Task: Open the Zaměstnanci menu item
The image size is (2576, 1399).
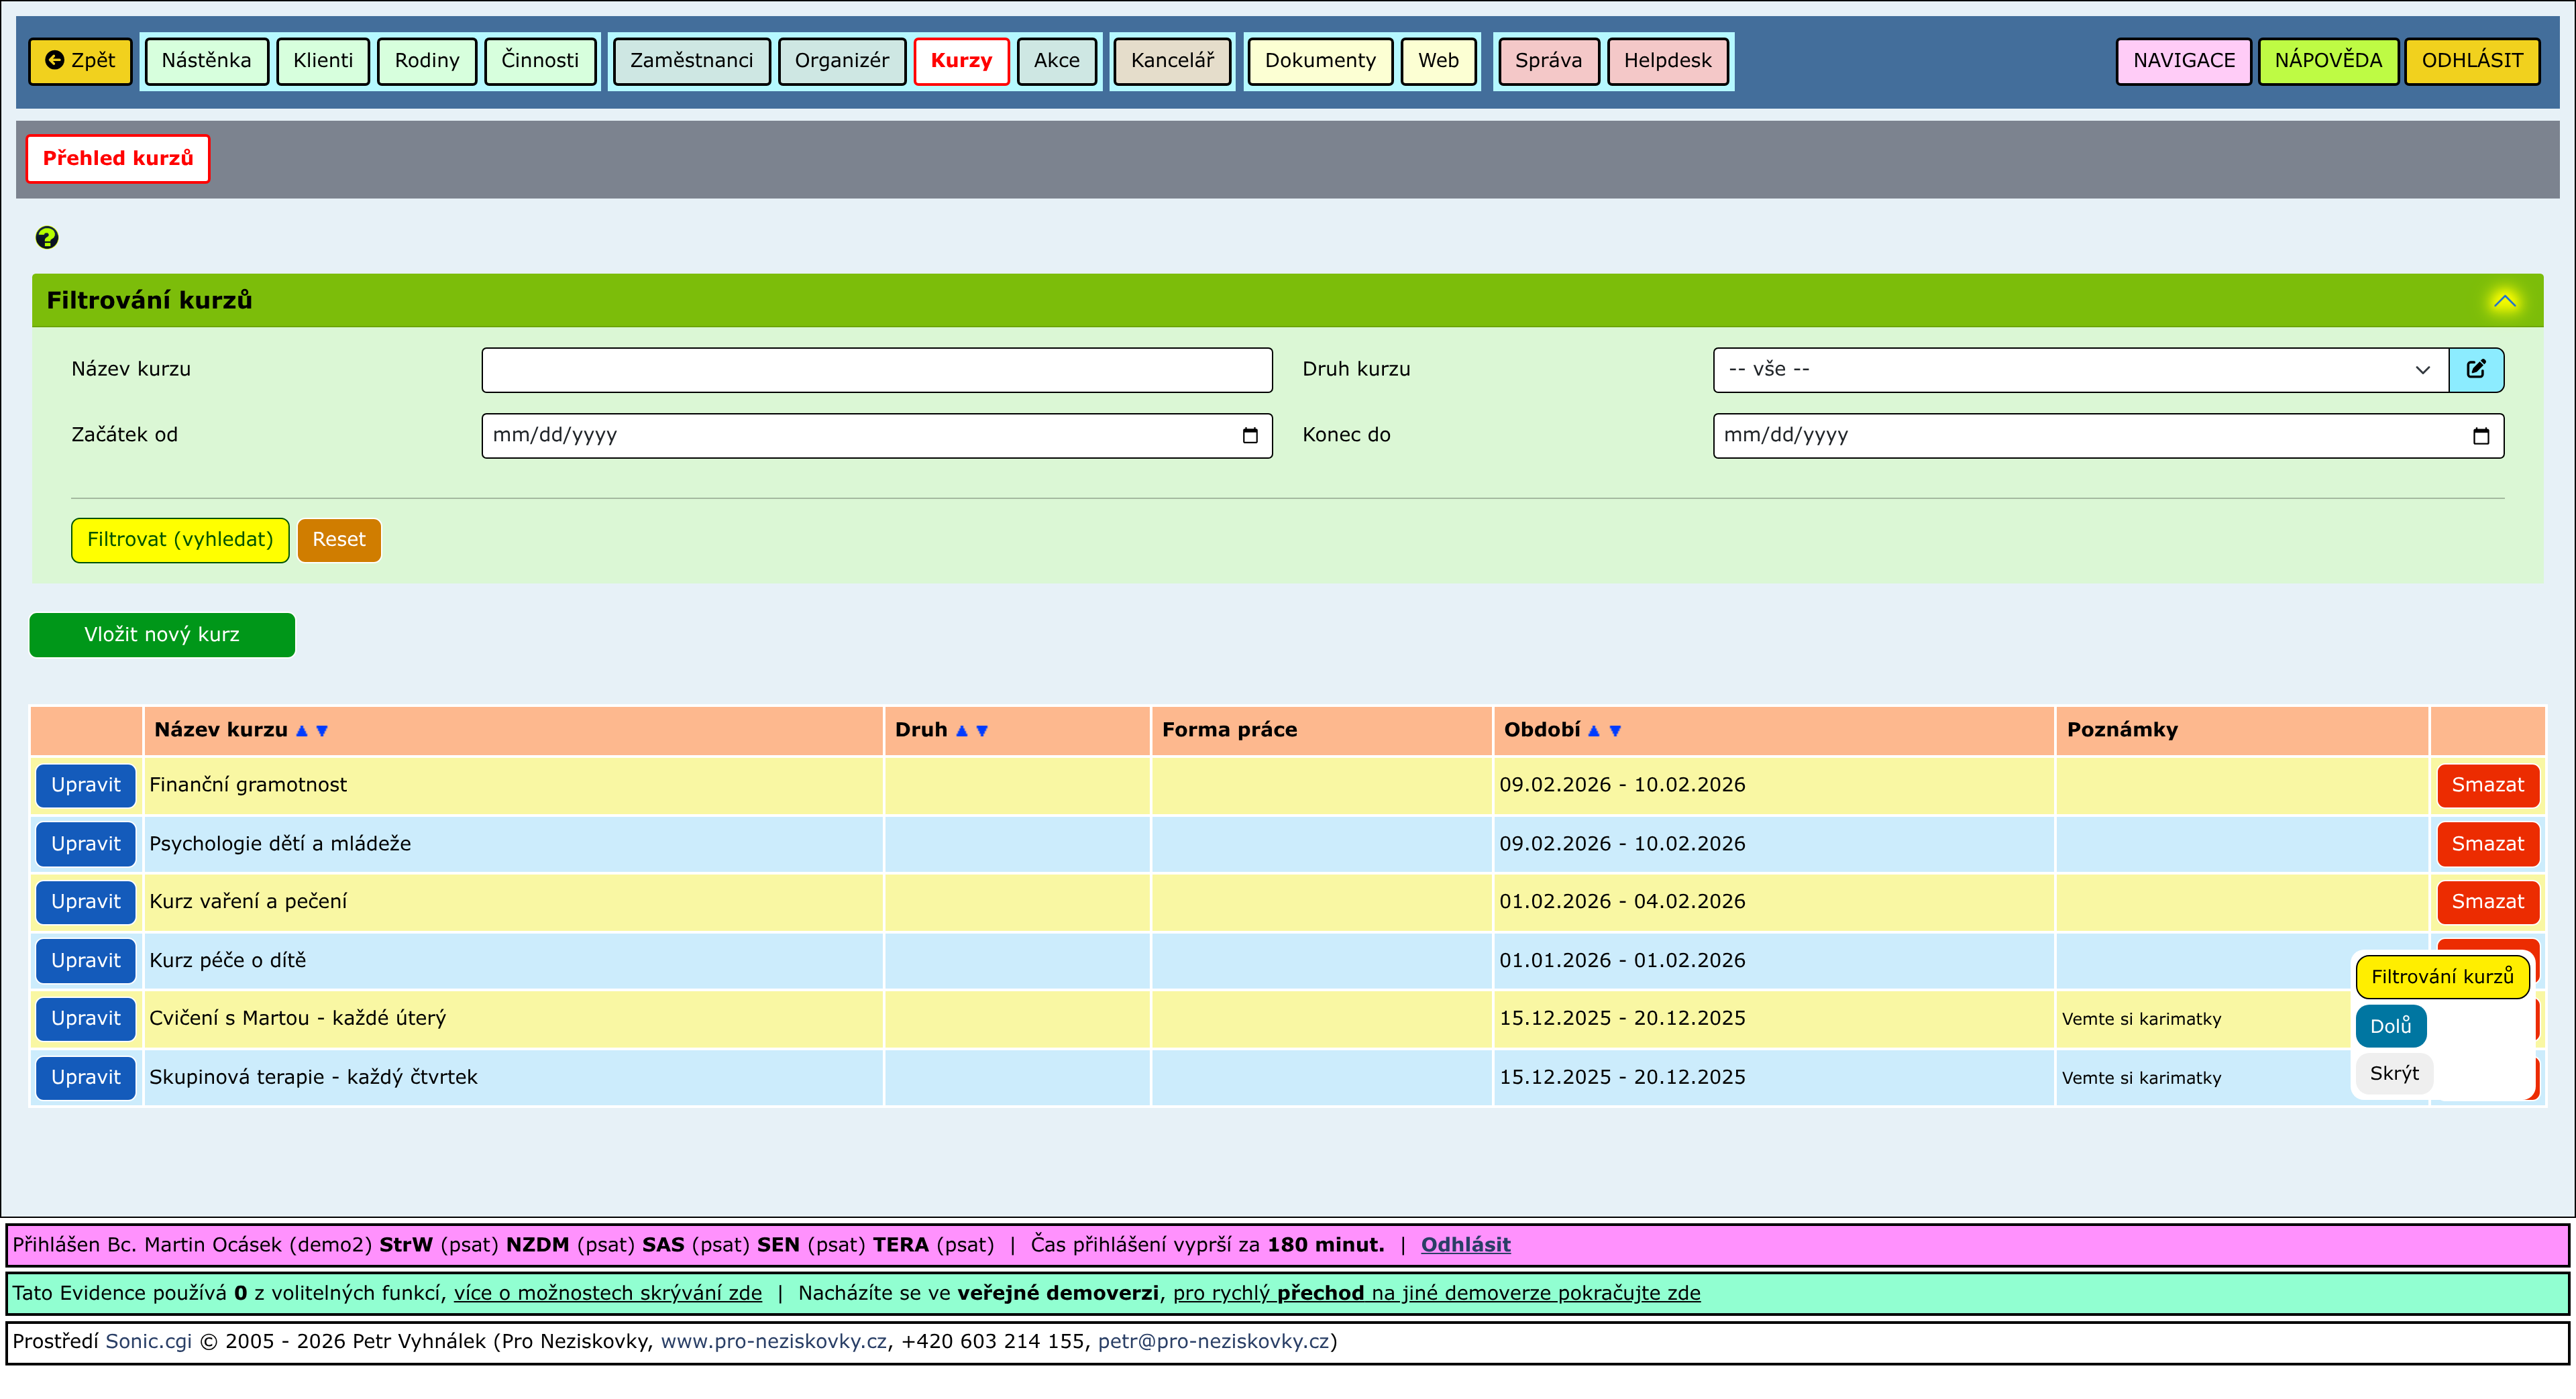Action: tap(691, 61)
